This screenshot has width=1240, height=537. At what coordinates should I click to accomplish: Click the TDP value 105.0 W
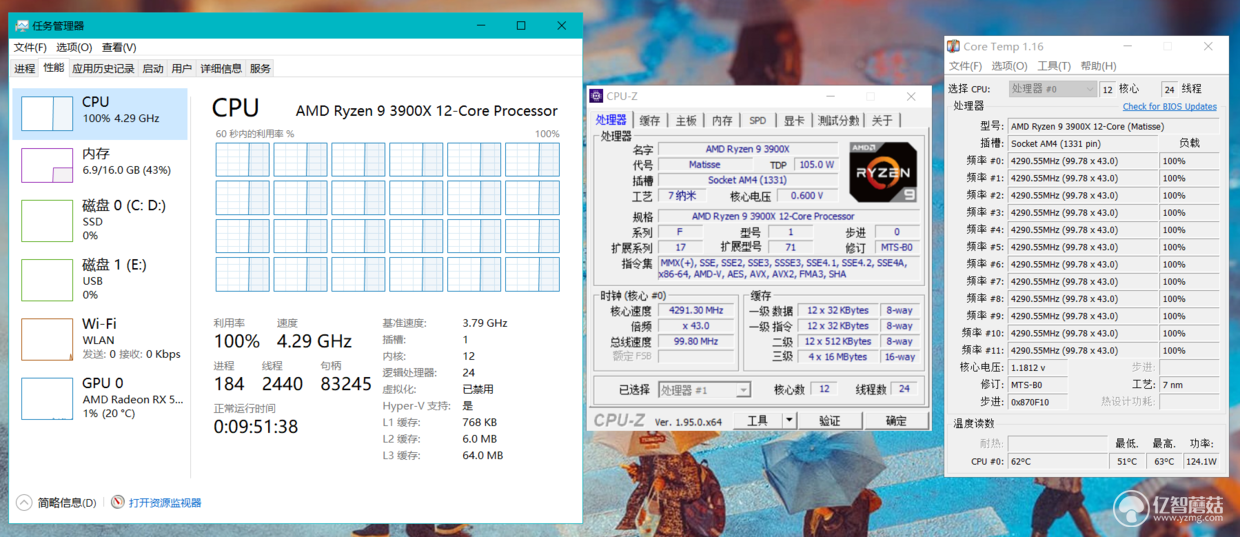click(815, 165)
